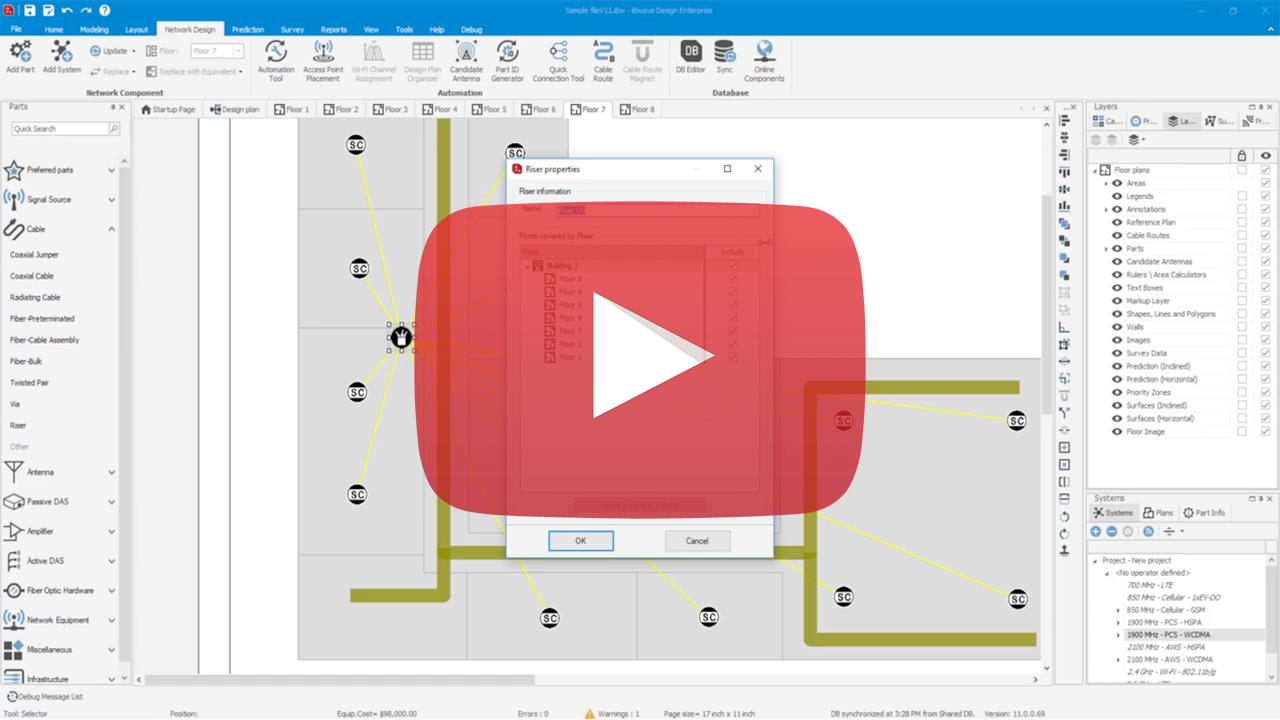Click Cancel in Riser properties dialog
This screenshot has height=720, width=1280.
[x=697, y=541]
